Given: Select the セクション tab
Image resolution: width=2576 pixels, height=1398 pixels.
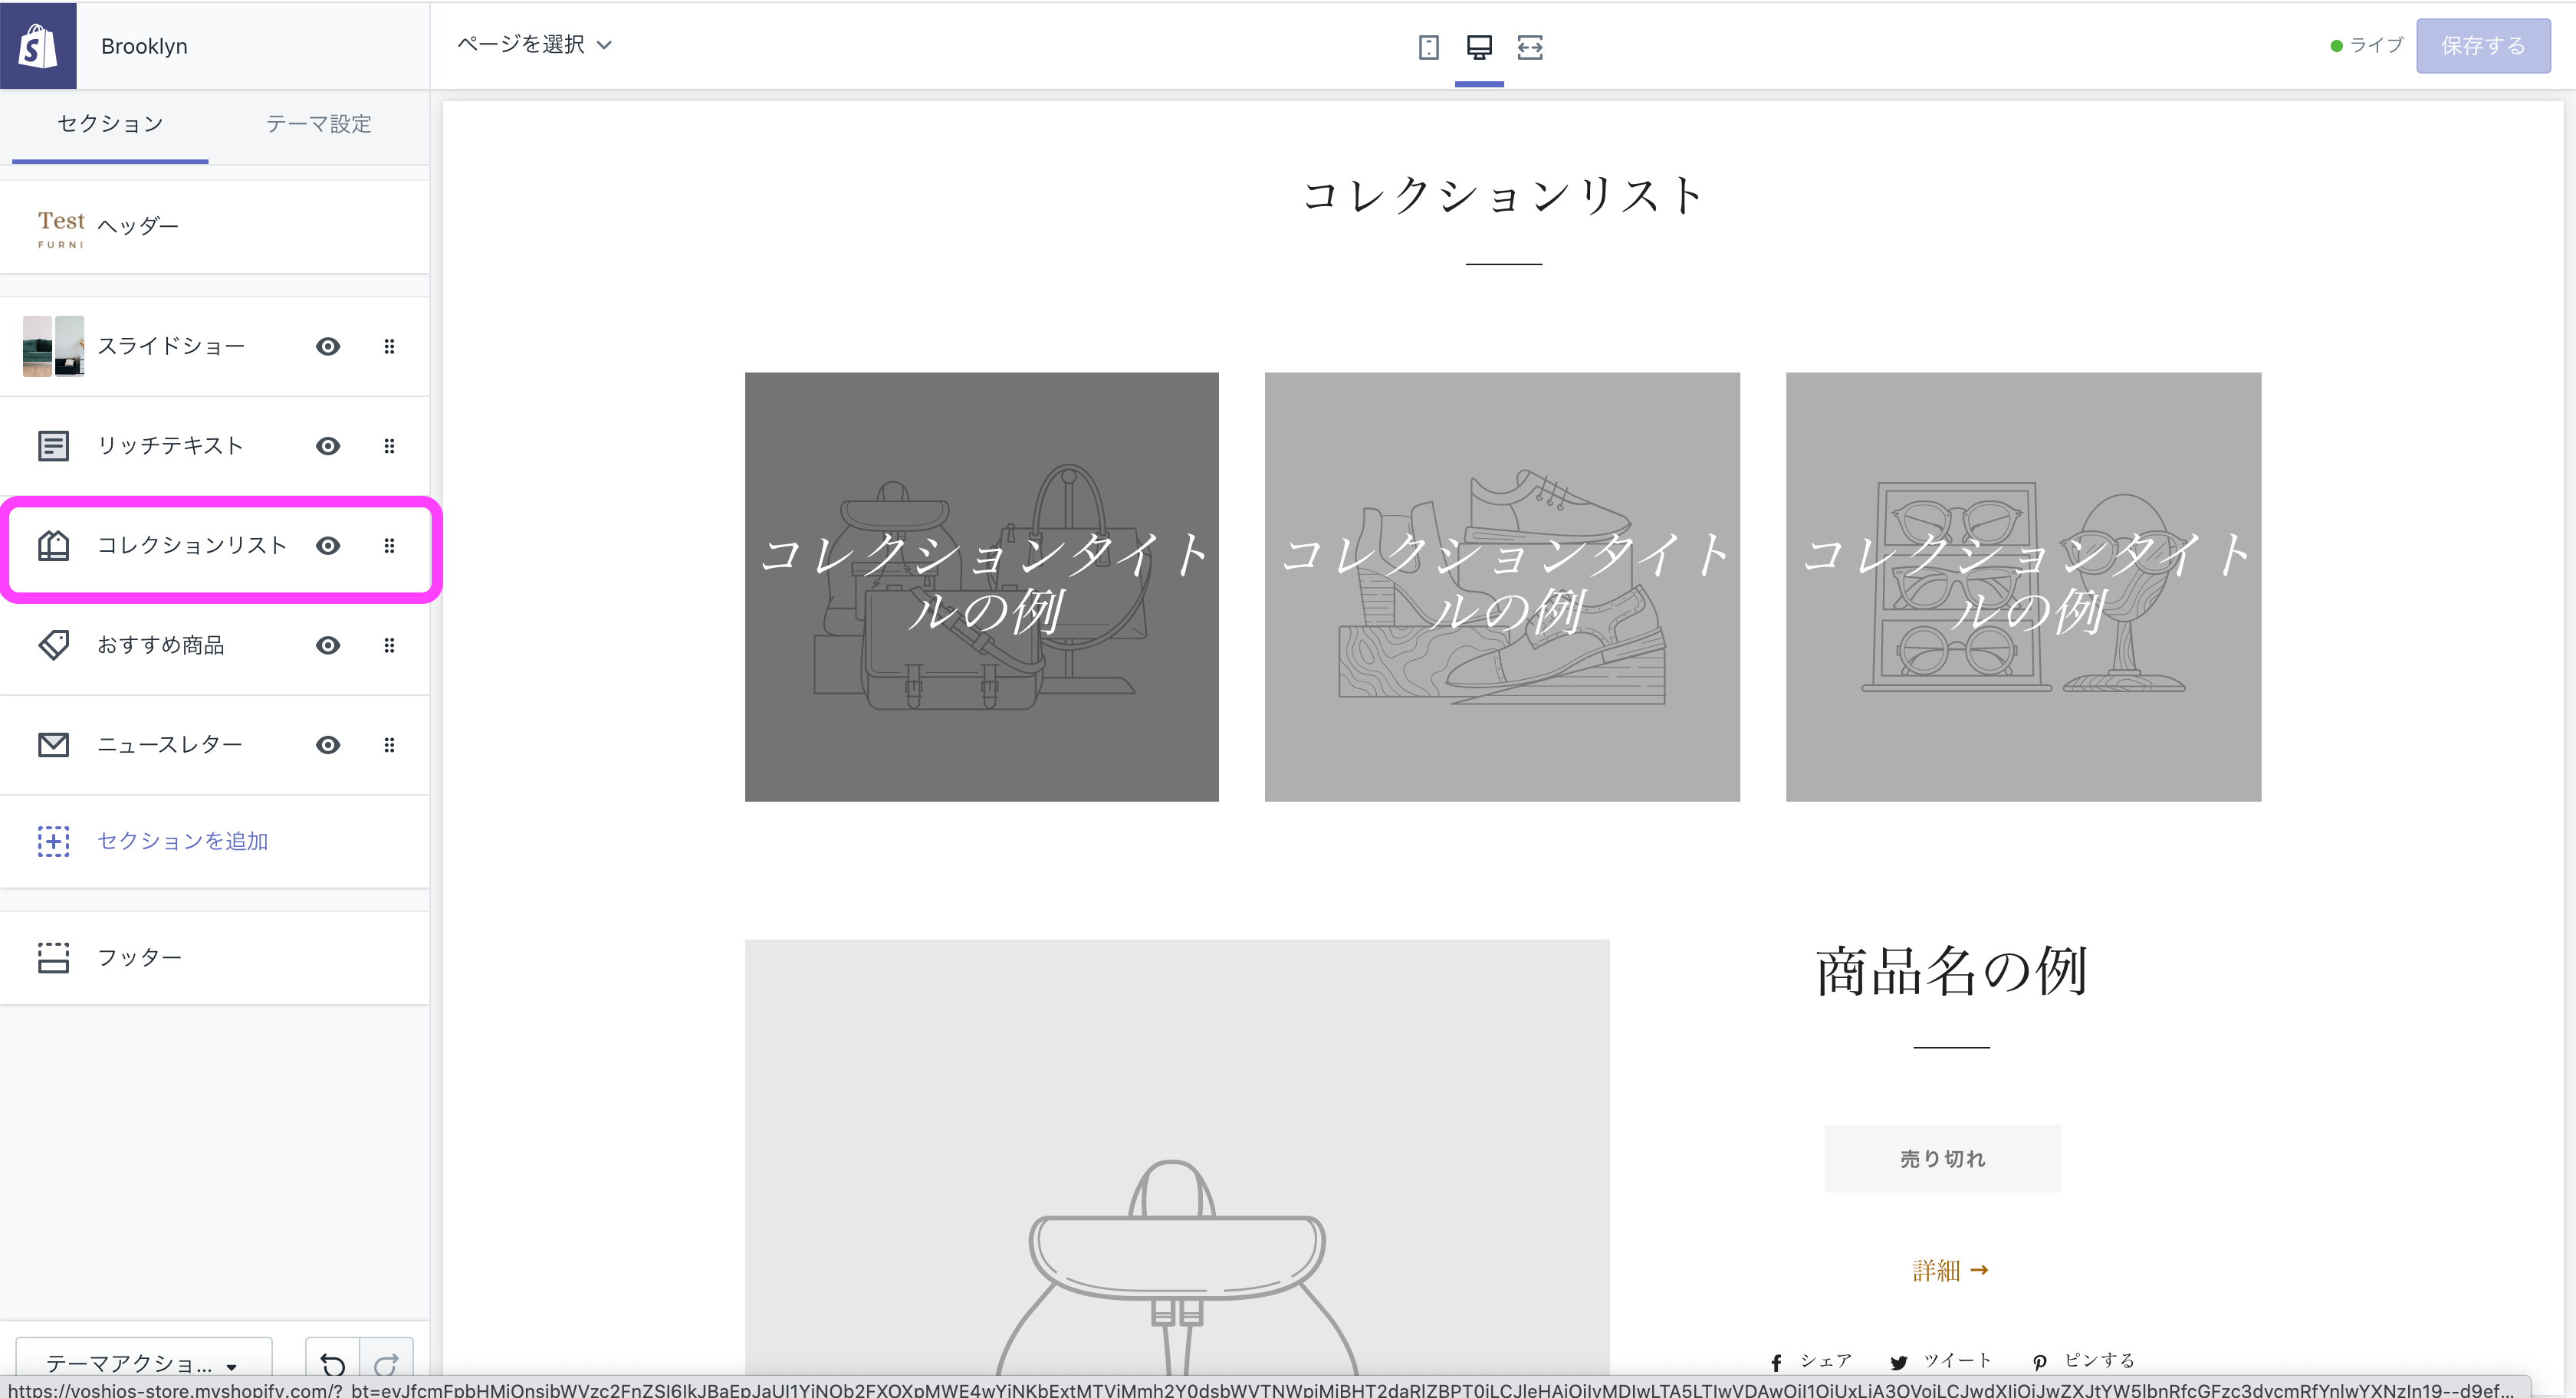Looking at the screenshot, I should tap(108, 124).
